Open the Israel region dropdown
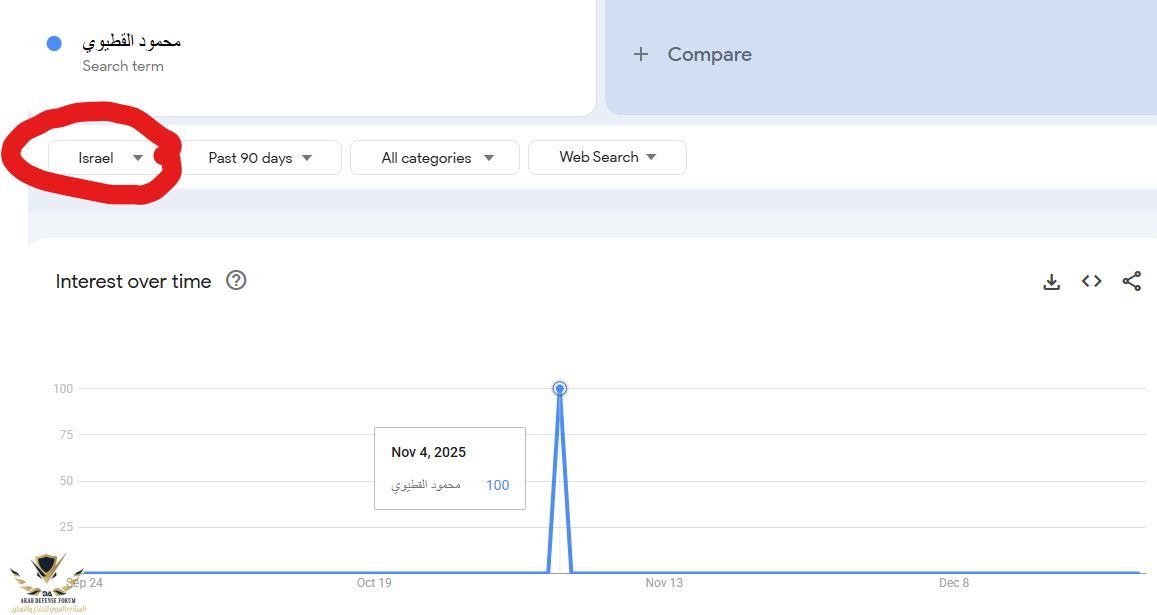This screenshot has width=1157, height=615. tap(110, 158)
